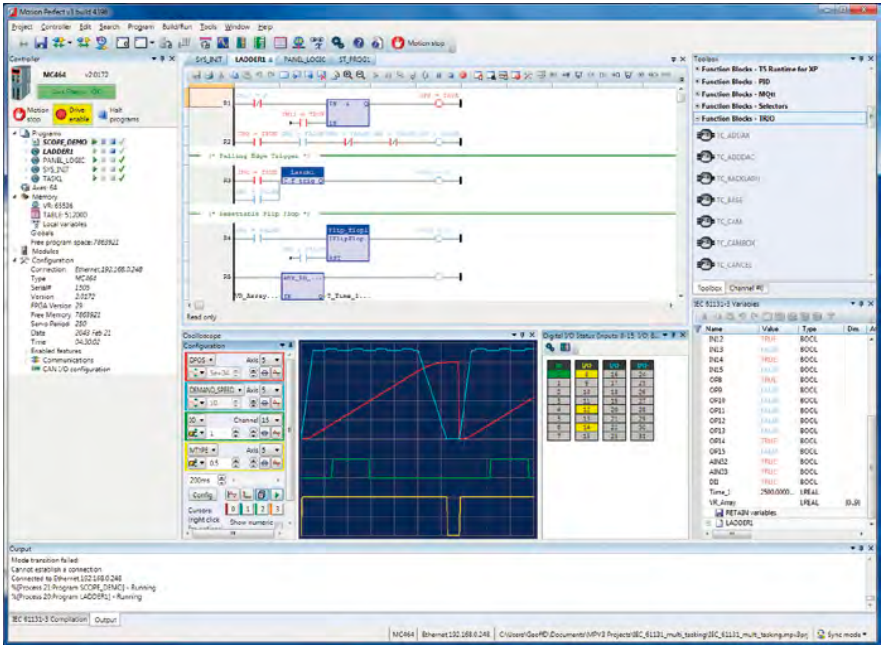Click the yellow input 12 indicator in Digital I/O
This screenshot has height=647, width=881.
pos(586,410)
